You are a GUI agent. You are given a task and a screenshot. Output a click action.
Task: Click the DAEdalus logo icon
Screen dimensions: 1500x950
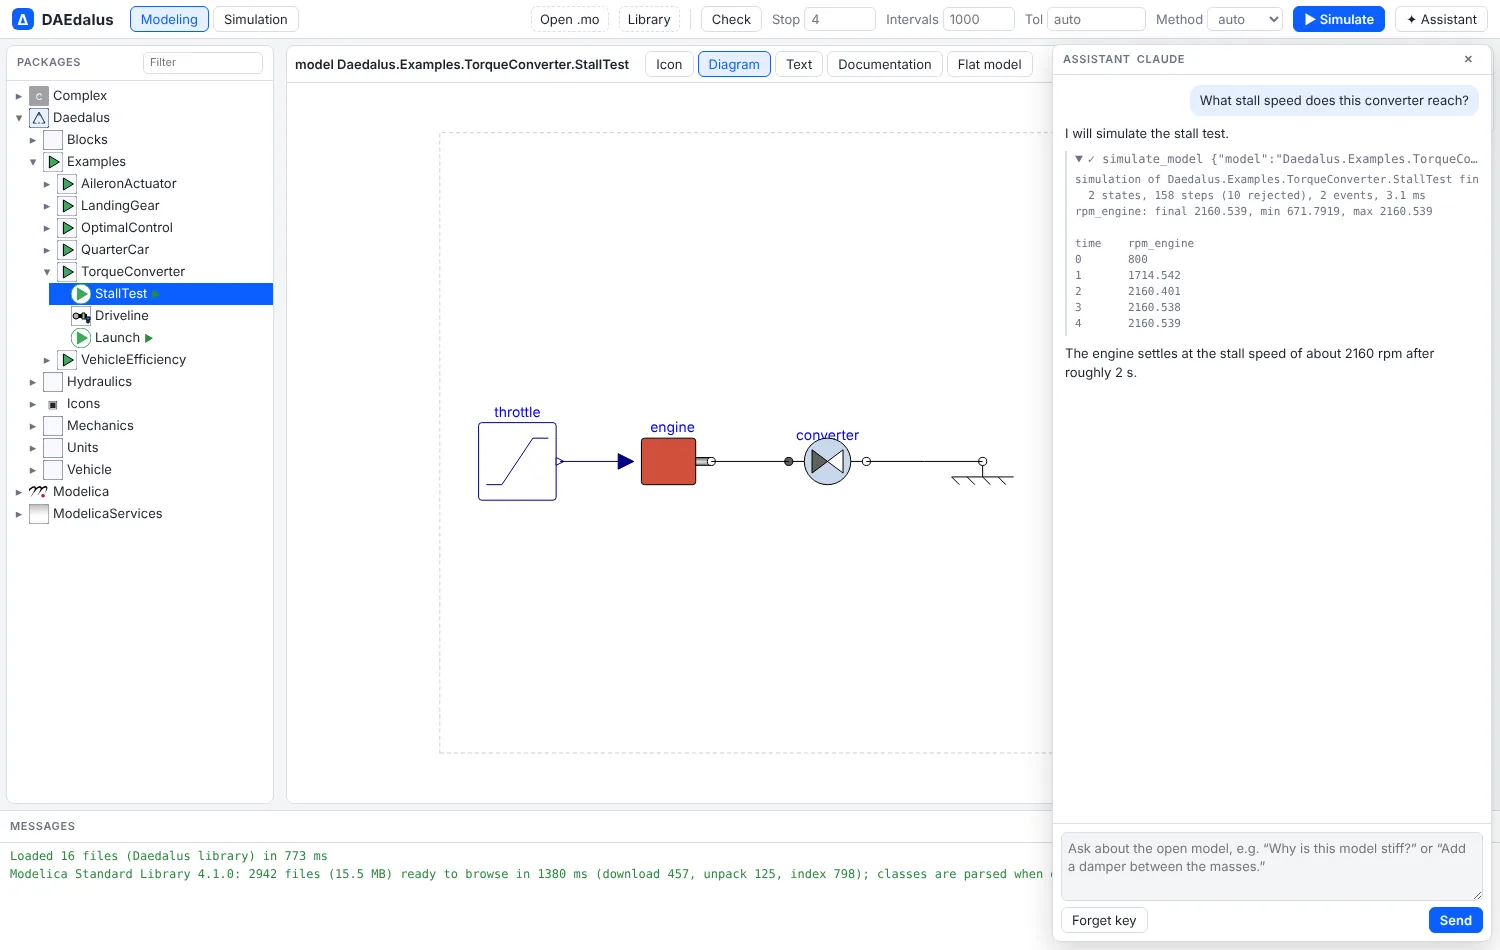[22, 19]
